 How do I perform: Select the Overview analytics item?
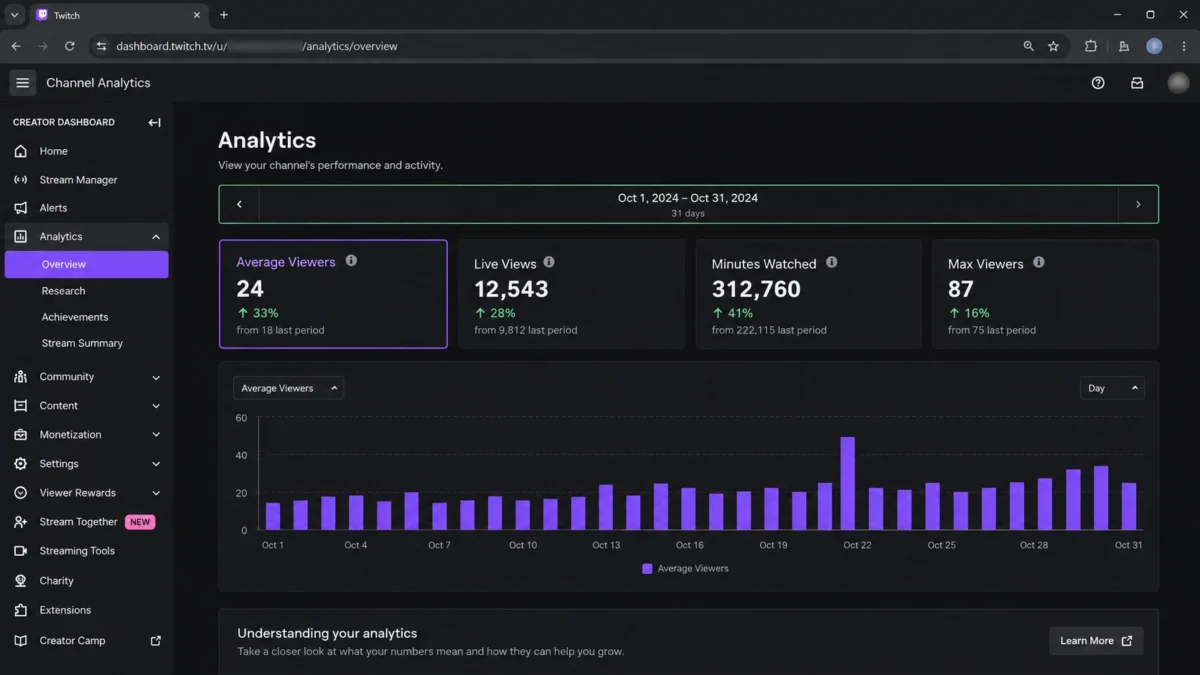click(x=86, y=264)
